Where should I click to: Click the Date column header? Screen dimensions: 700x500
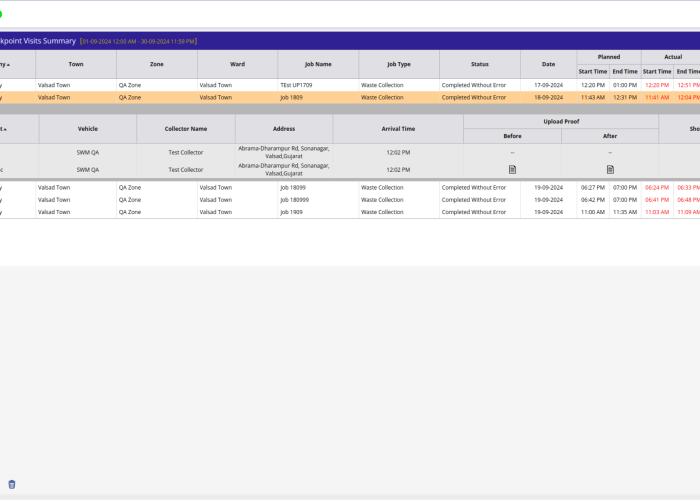pos(549,64)
